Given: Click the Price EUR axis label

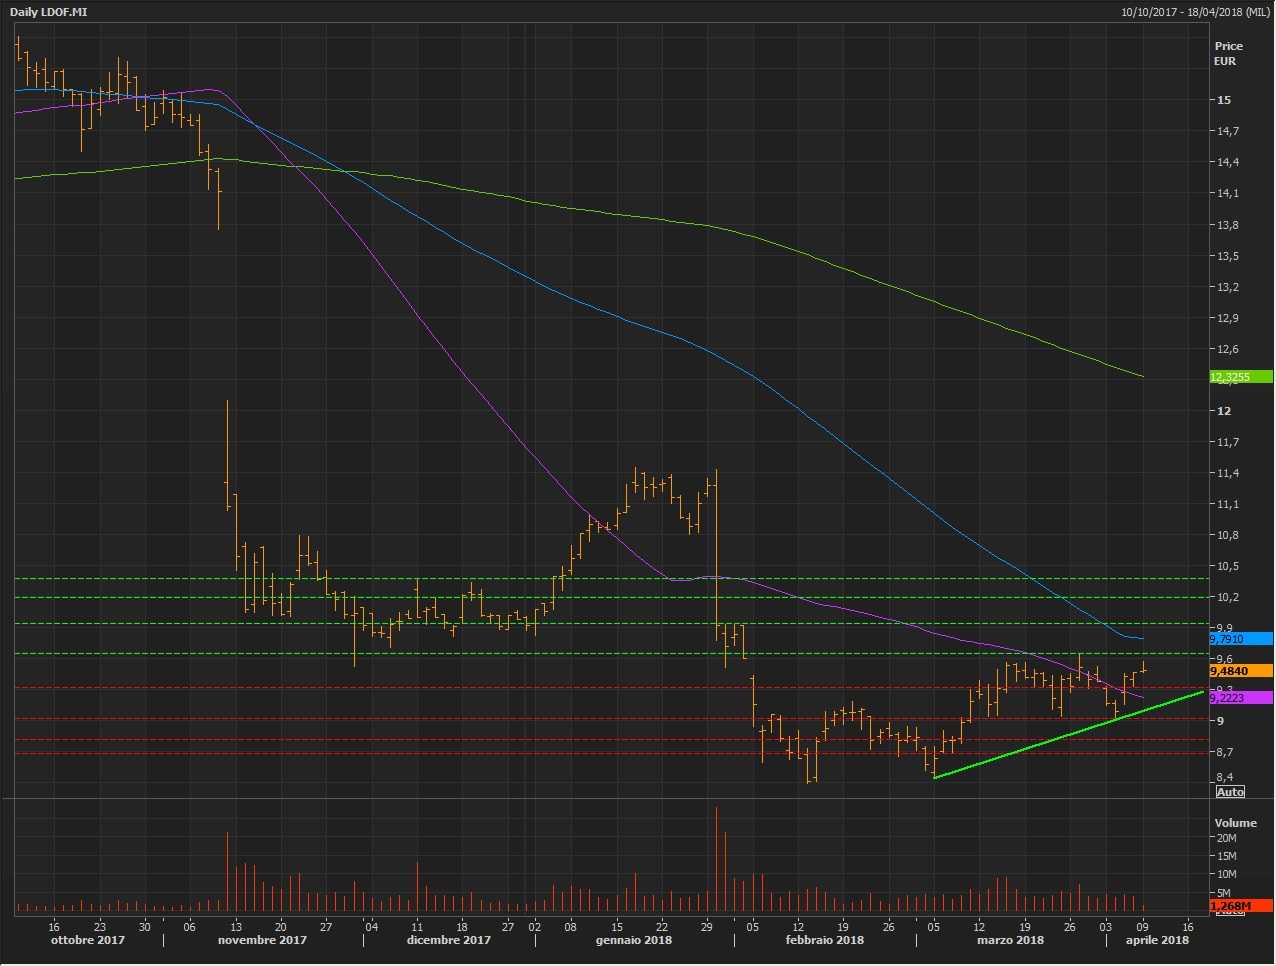Looking at the screenshot, I should point(1228,53).
